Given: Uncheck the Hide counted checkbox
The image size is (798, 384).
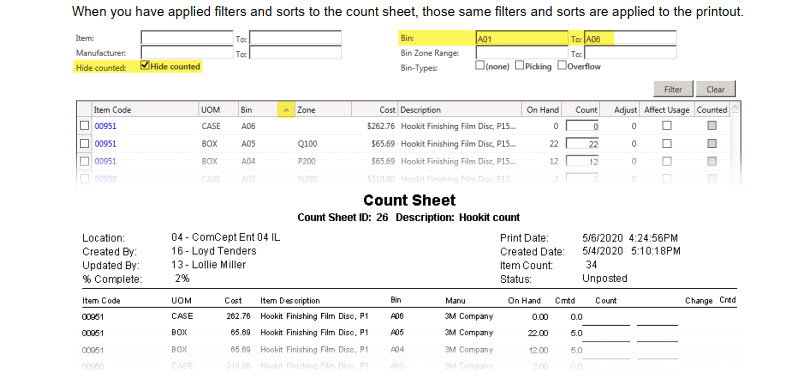Looking at the screenshot, I should tap(145, 65).
